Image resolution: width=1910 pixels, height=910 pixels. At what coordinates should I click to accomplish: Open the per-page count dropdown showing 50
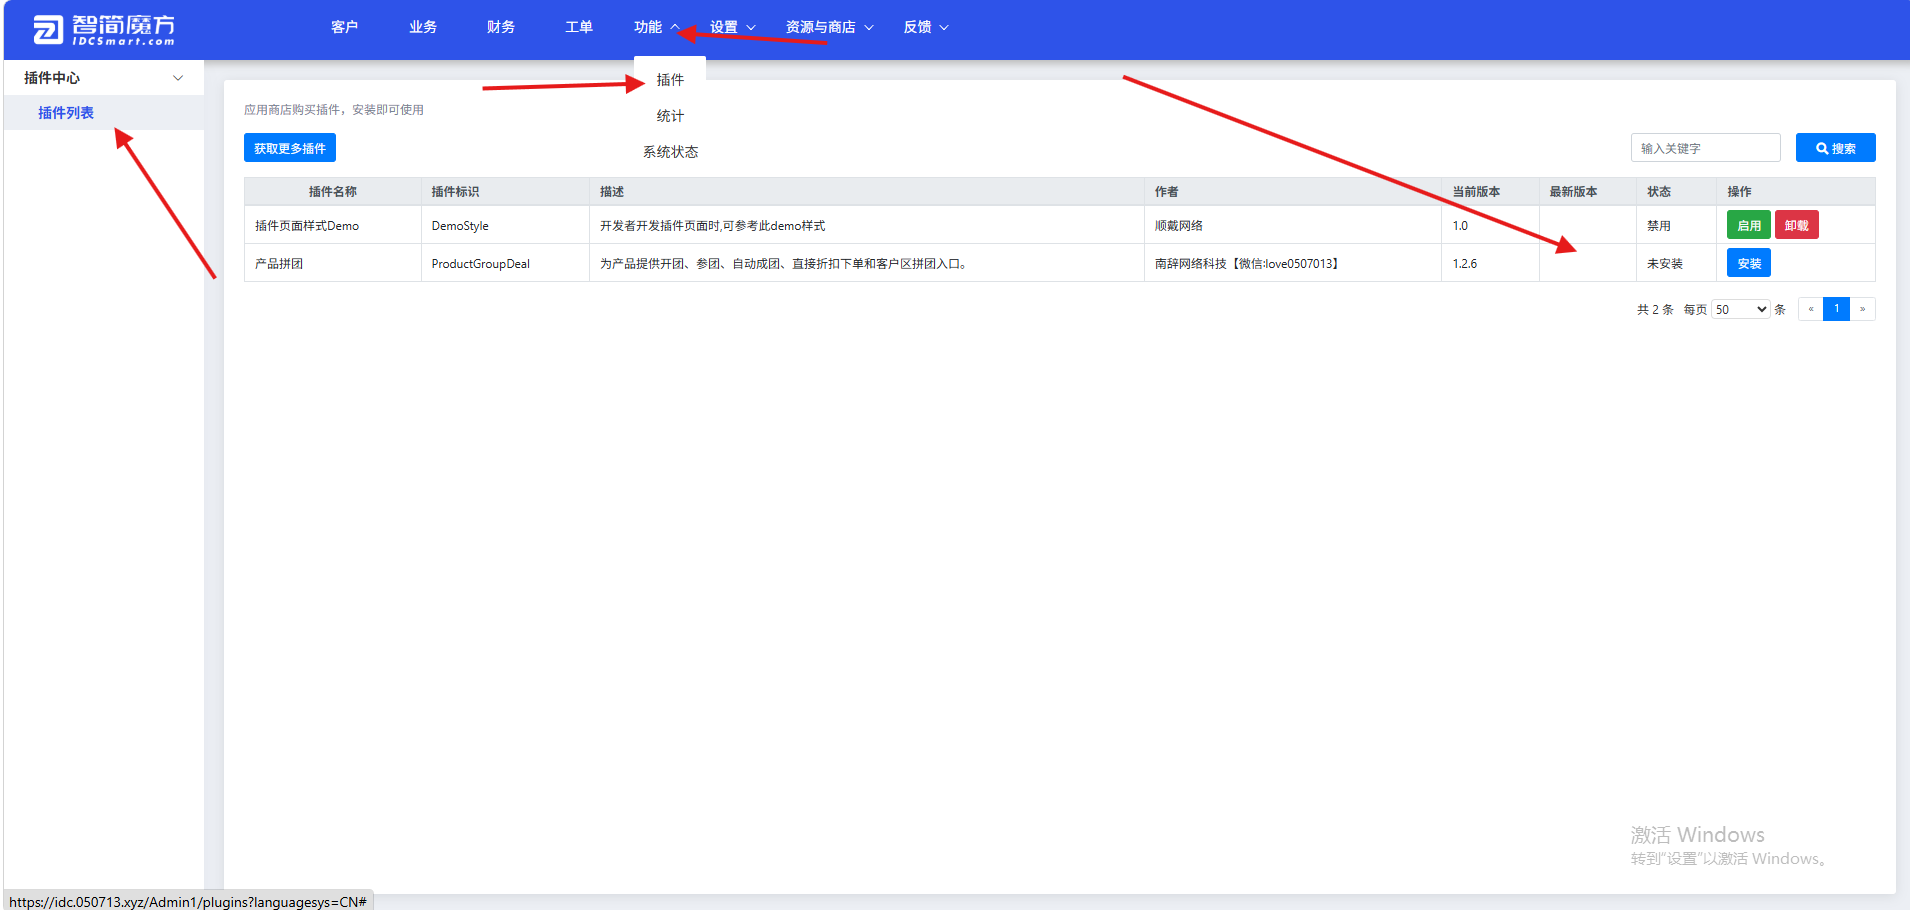coord(1741,309)
